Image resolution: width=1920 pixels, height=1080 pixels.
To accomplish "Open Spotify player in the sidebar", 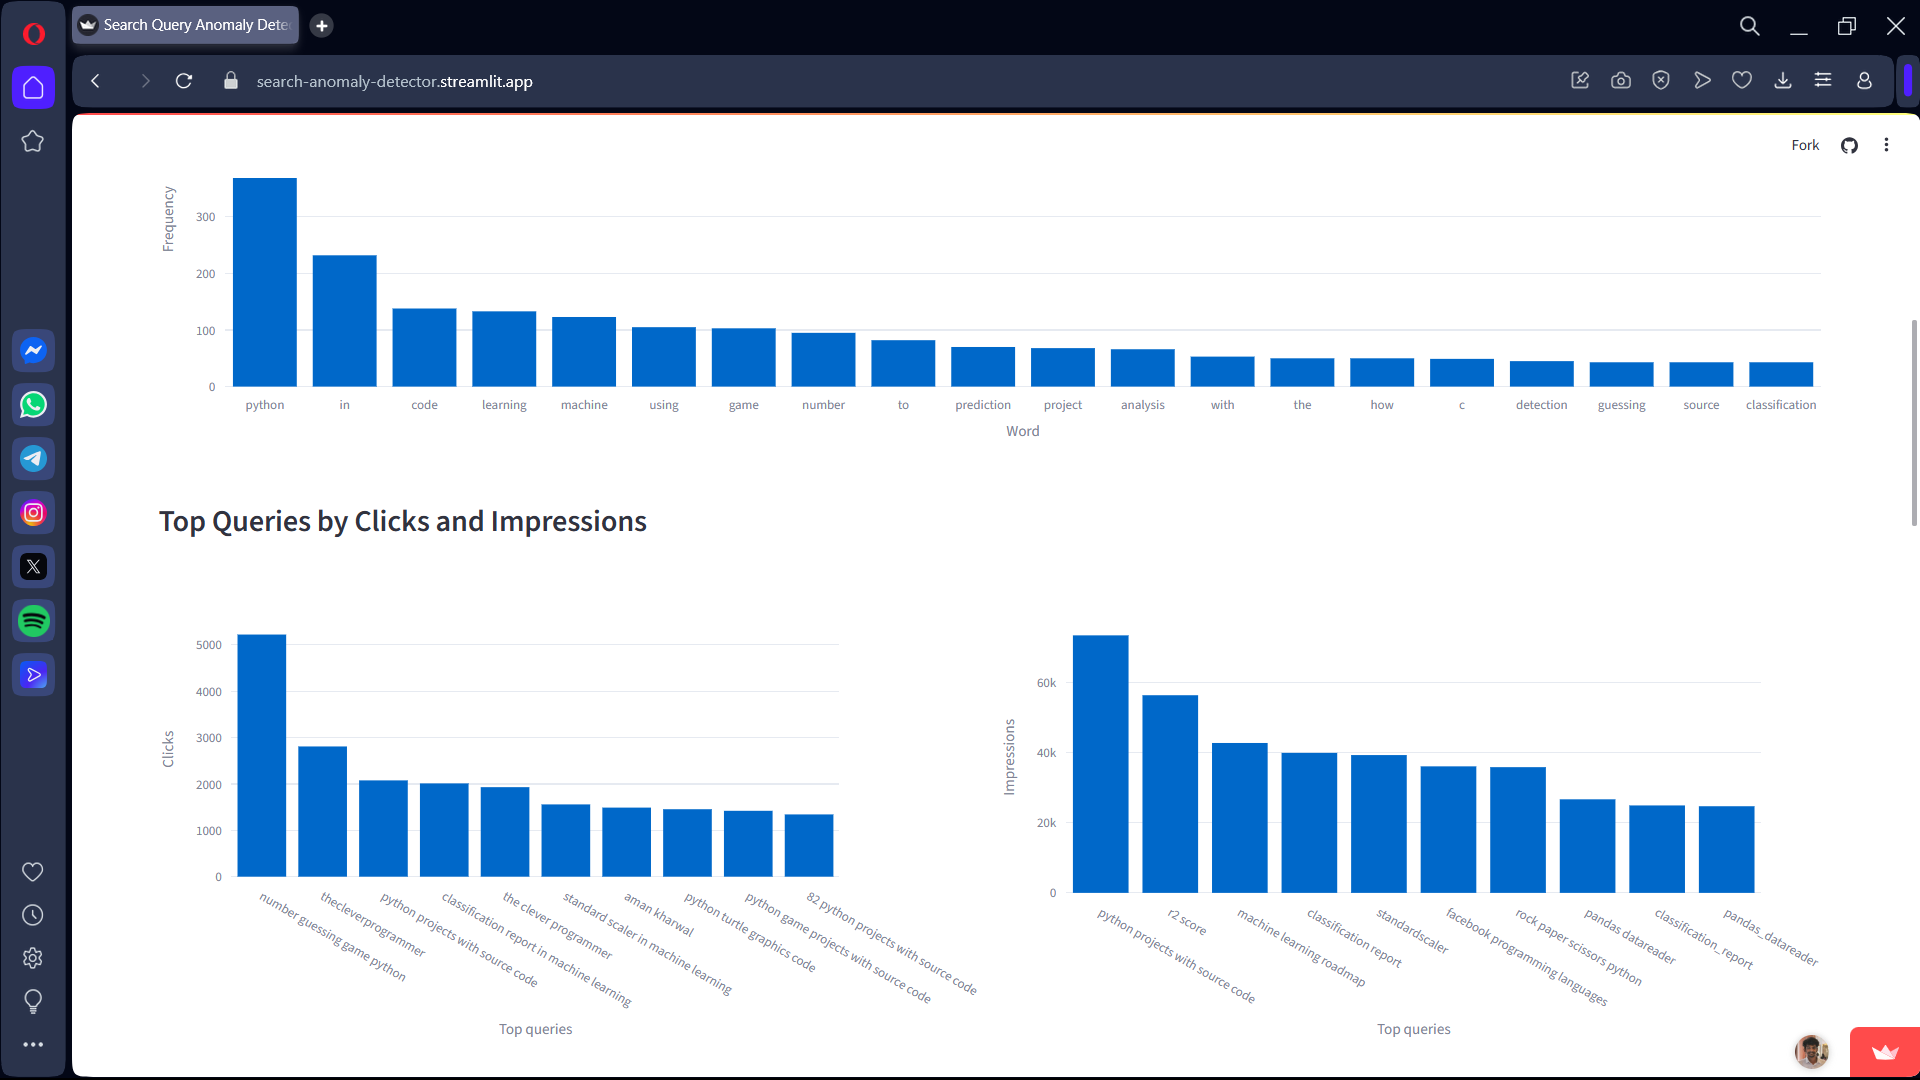I will pos(33,621).
